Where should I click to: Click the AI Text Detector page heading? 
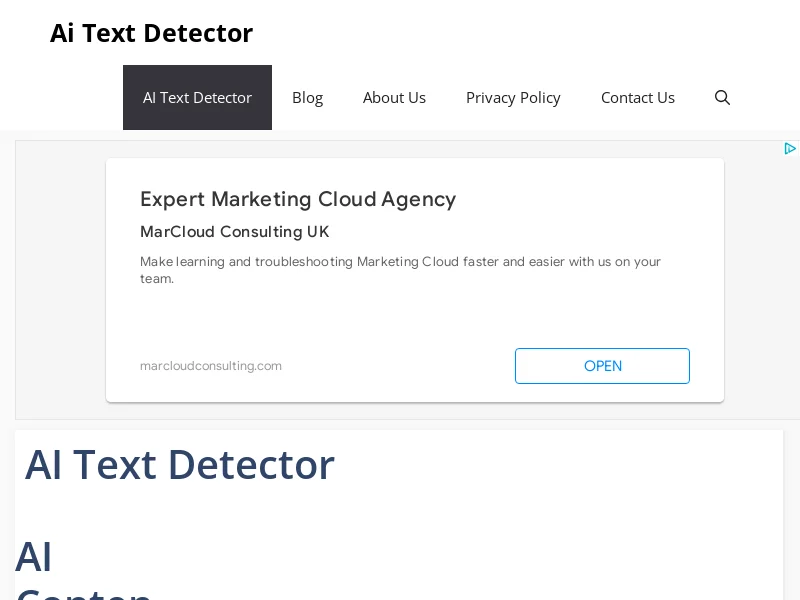[180, 464]
